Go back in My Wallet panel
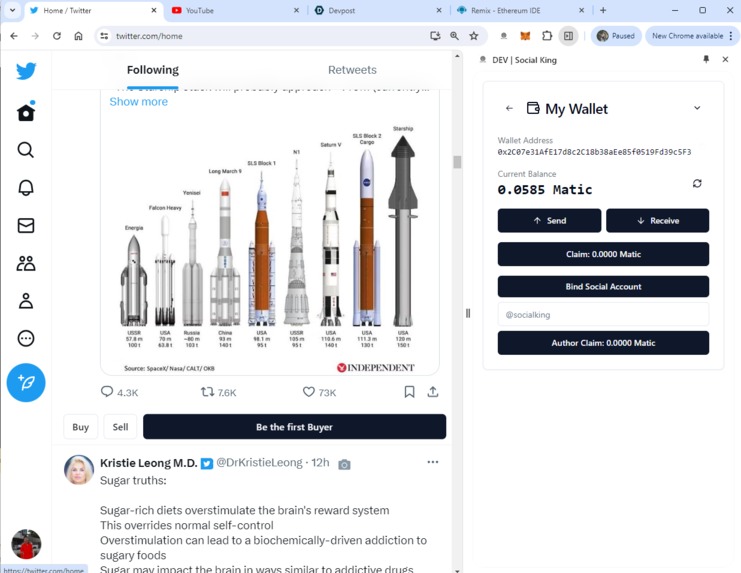The width and height of the screenshot is (741, 573). (509, 108)
